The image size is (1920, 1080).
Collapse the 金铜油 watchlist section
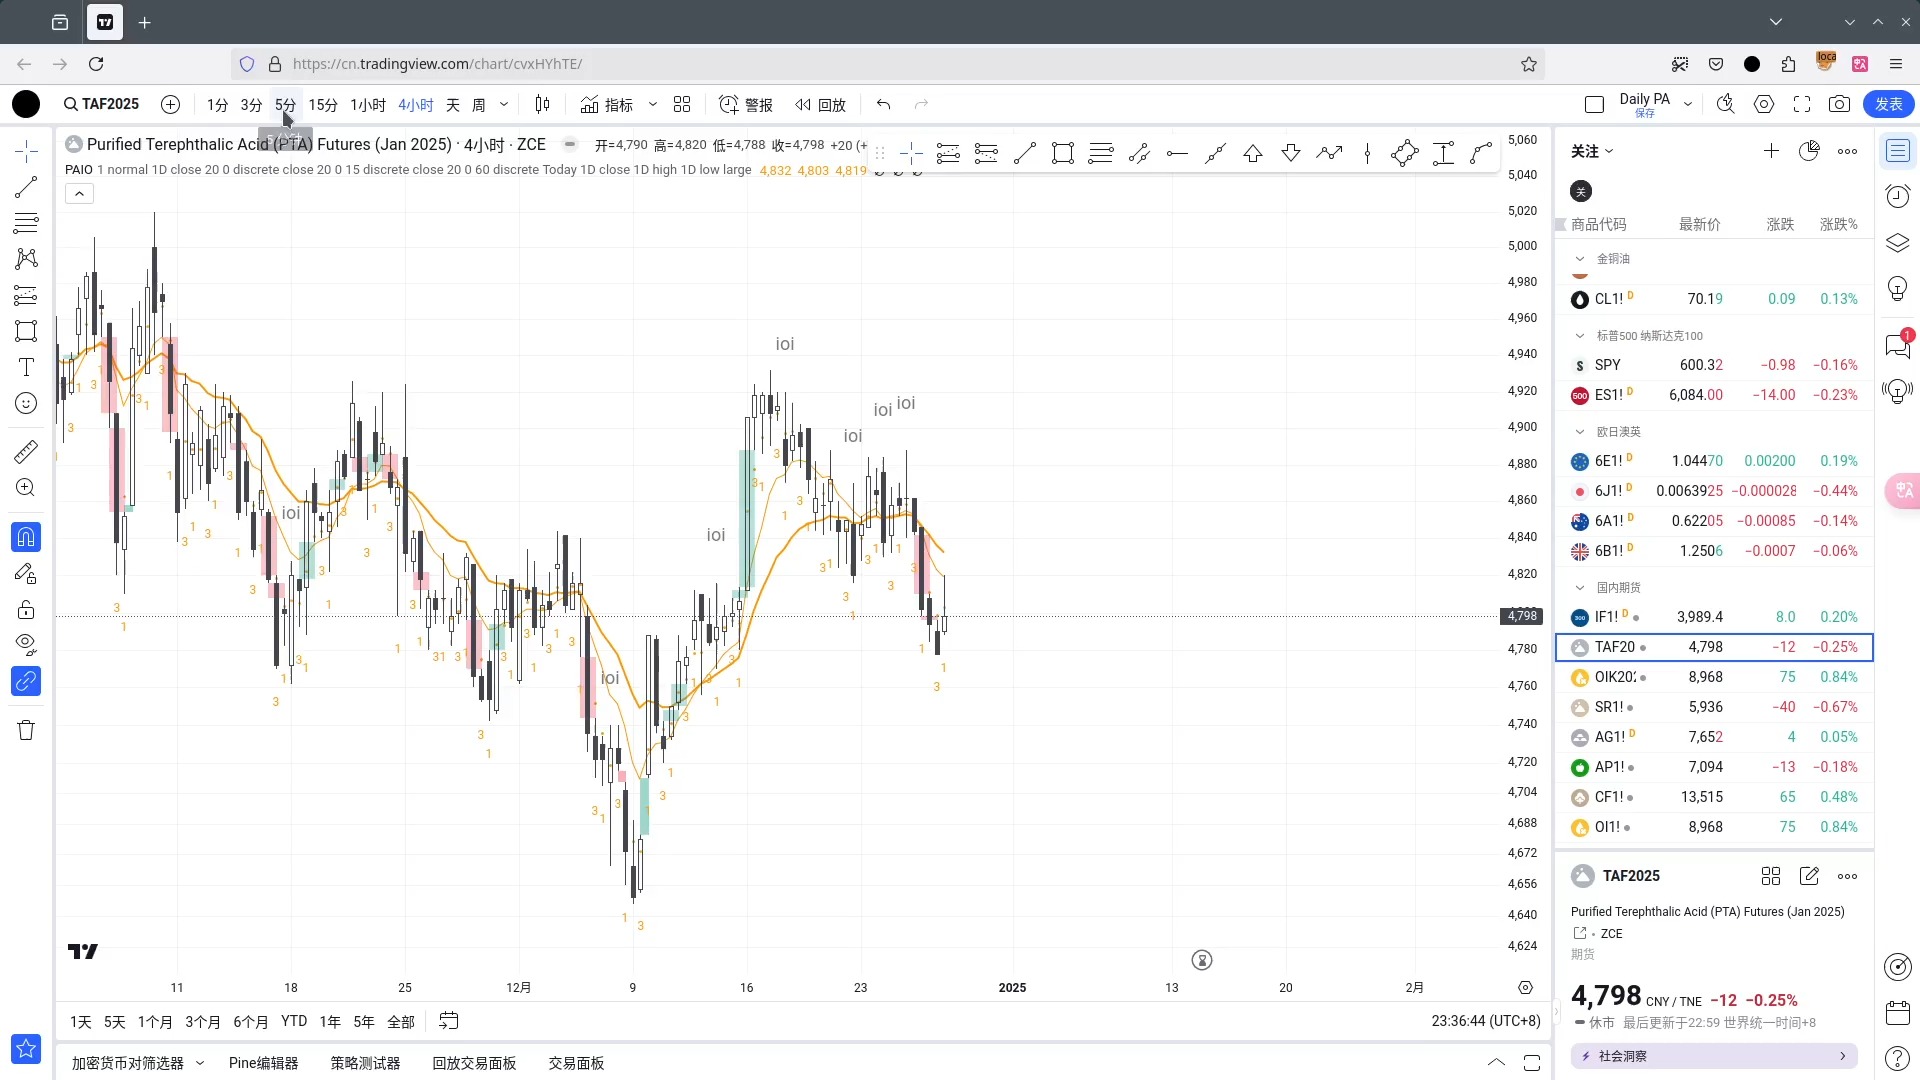[1580, 259]
